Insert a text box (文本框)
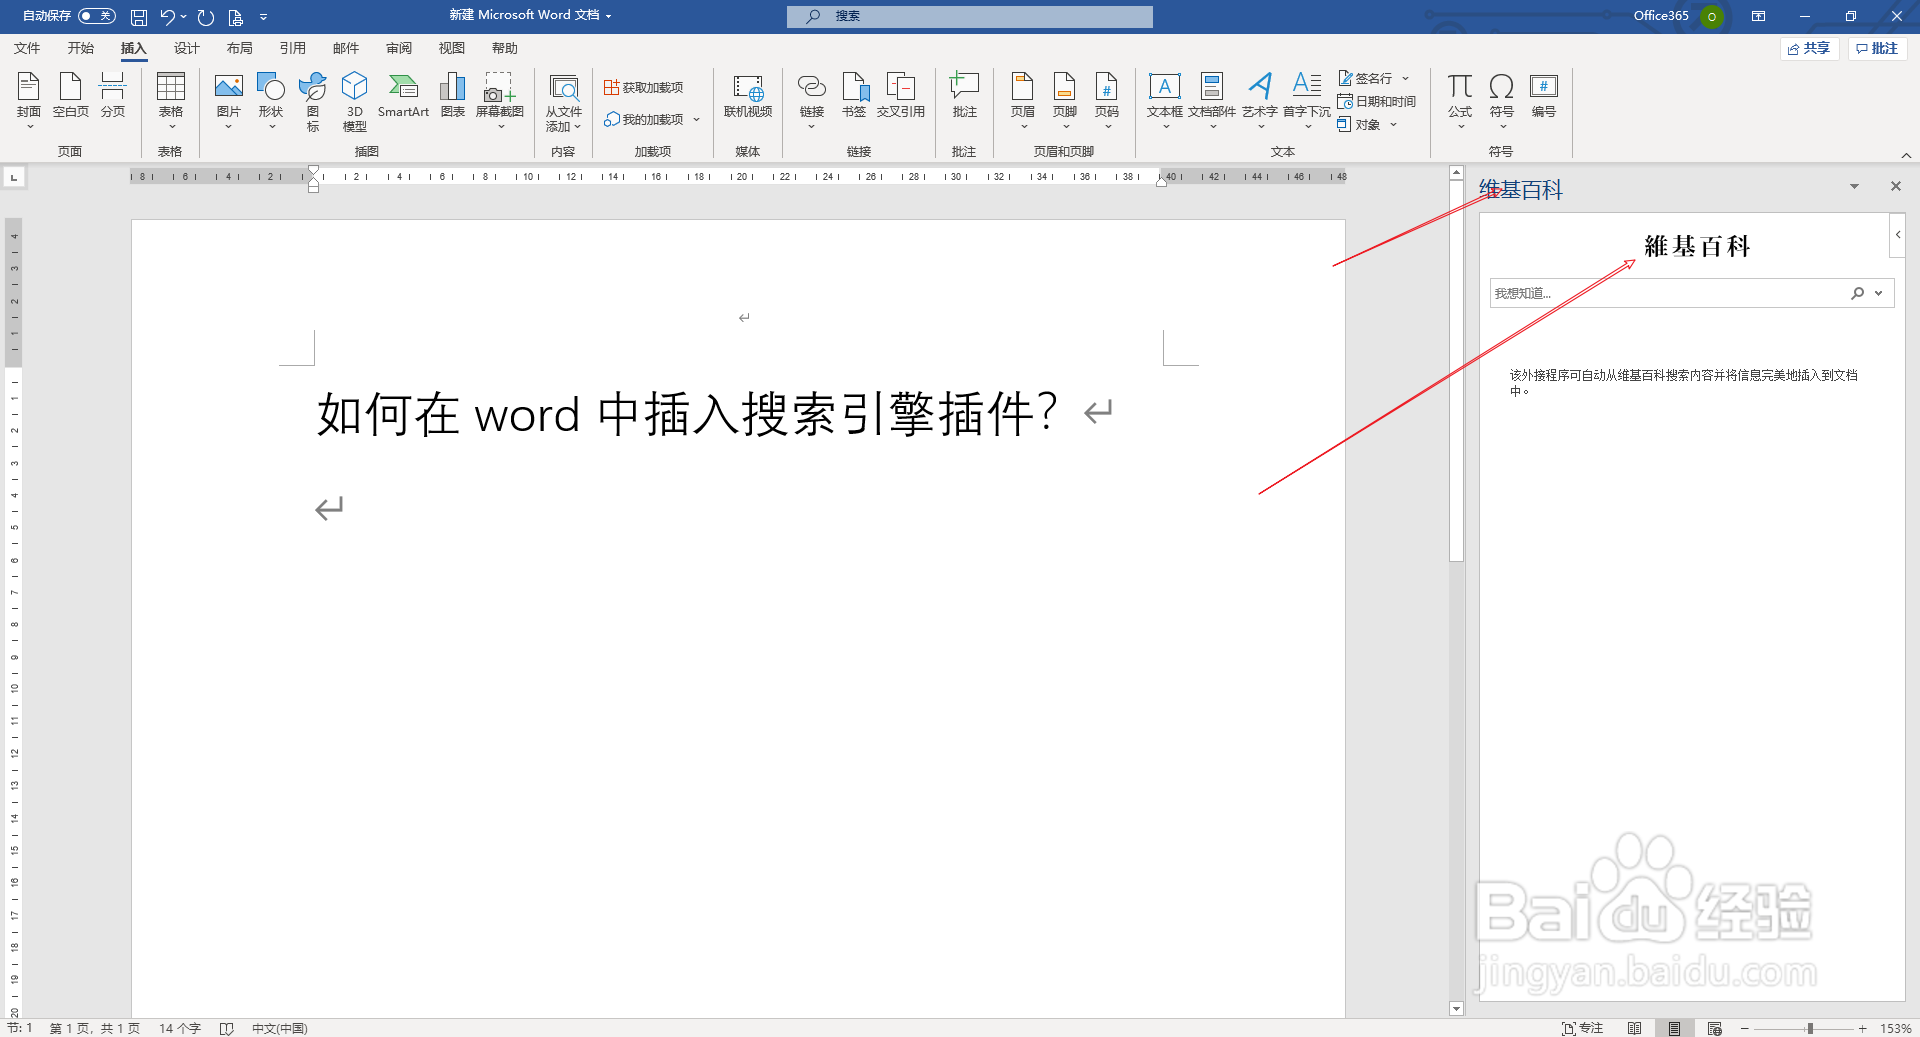This screenshot has width=1920, height=1037. tap(1165, 100)
